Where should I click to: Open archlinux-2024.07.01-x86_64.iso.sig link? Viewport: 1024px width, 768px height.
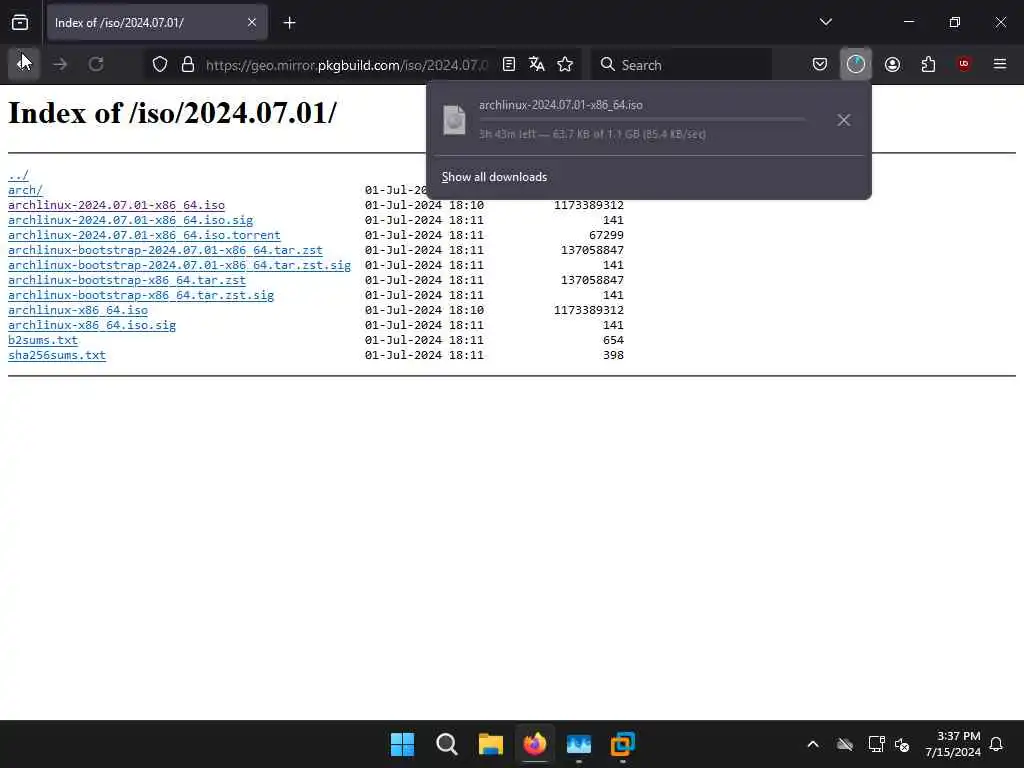131,220
